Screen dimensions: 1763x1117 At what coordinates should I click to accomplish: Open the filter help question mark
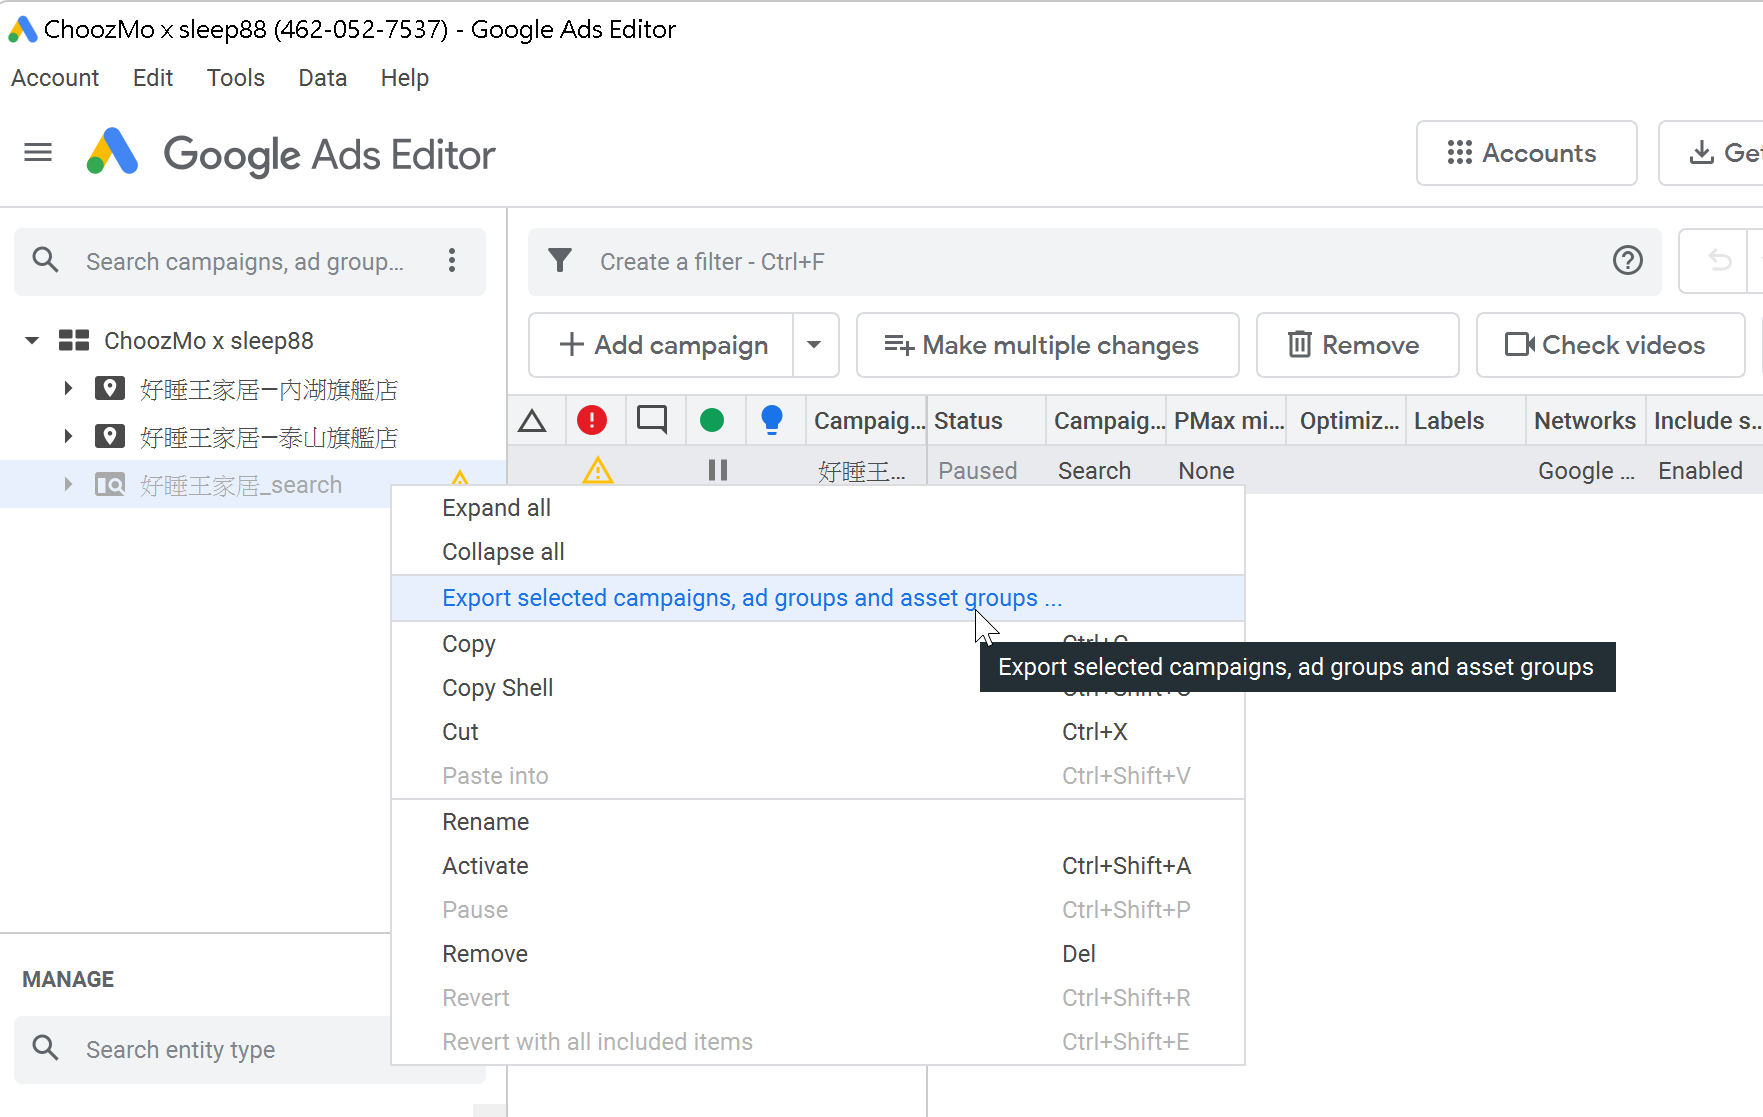1627,261
